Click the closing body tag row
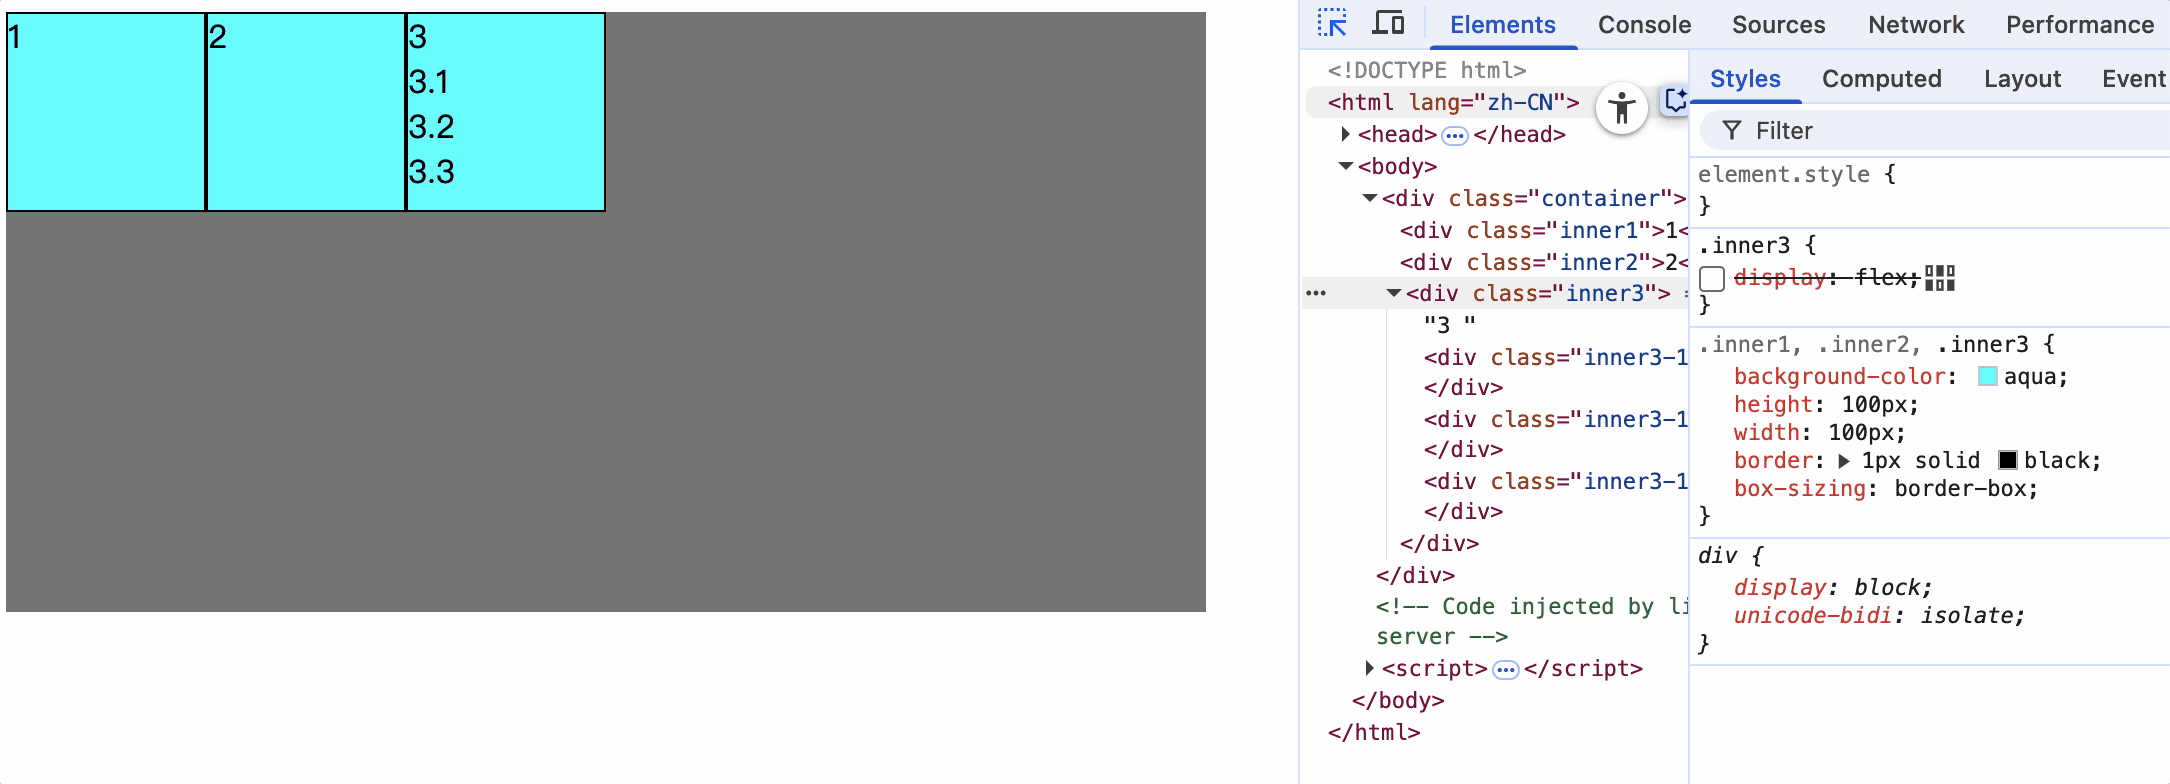The width and height of the screenshot is (2170, 784). coord(1398,700)
